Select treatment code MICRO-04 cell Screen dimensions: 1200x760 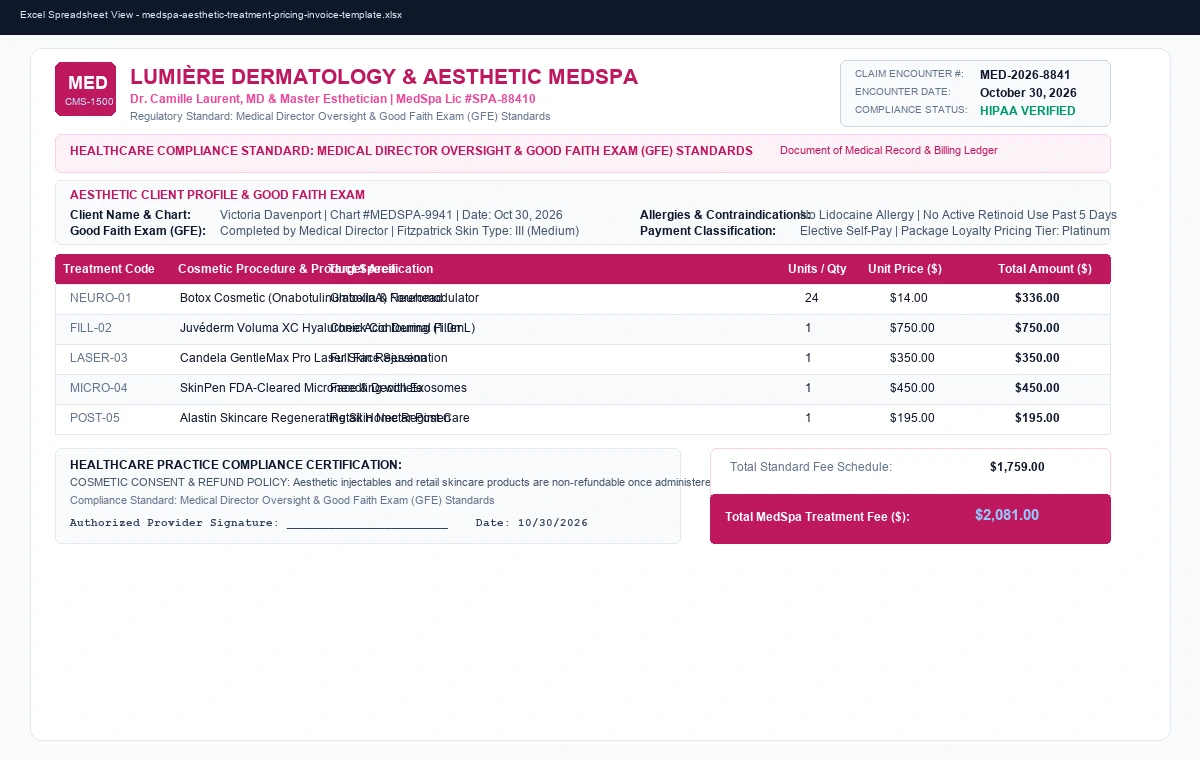click(x=99, y=388)
